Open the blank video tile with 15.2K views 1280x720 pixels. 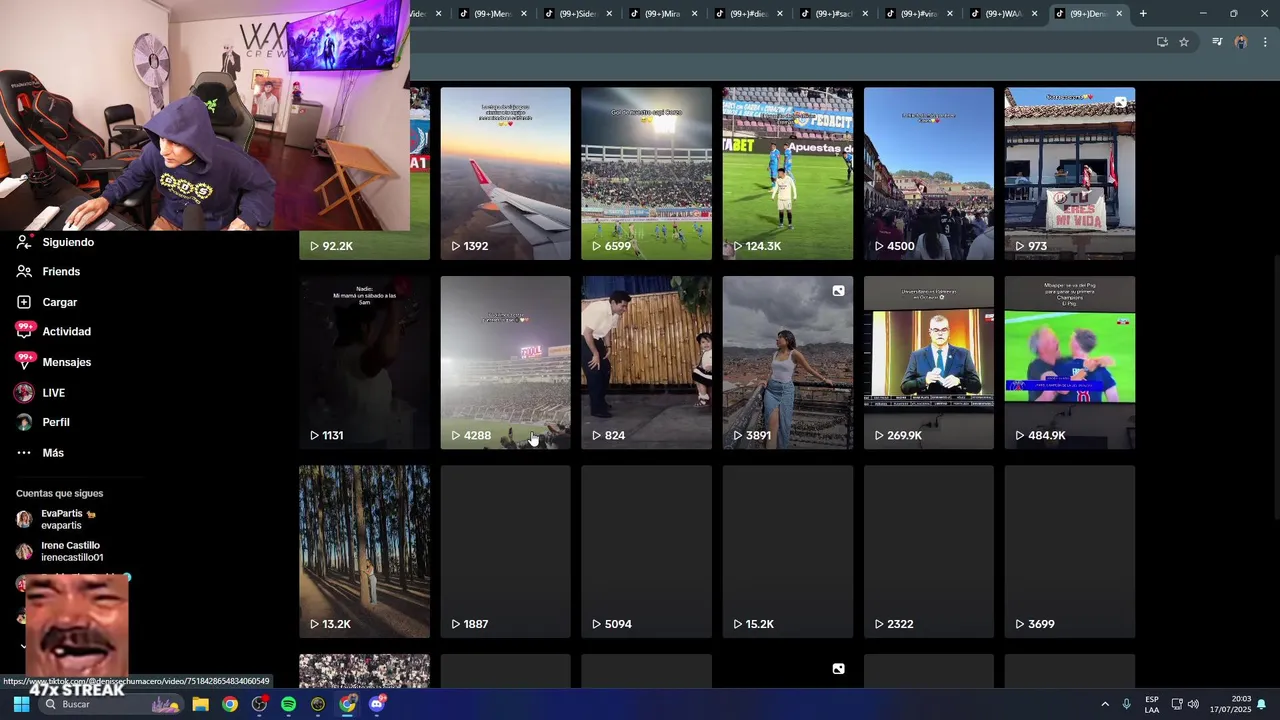pos(788,551)
